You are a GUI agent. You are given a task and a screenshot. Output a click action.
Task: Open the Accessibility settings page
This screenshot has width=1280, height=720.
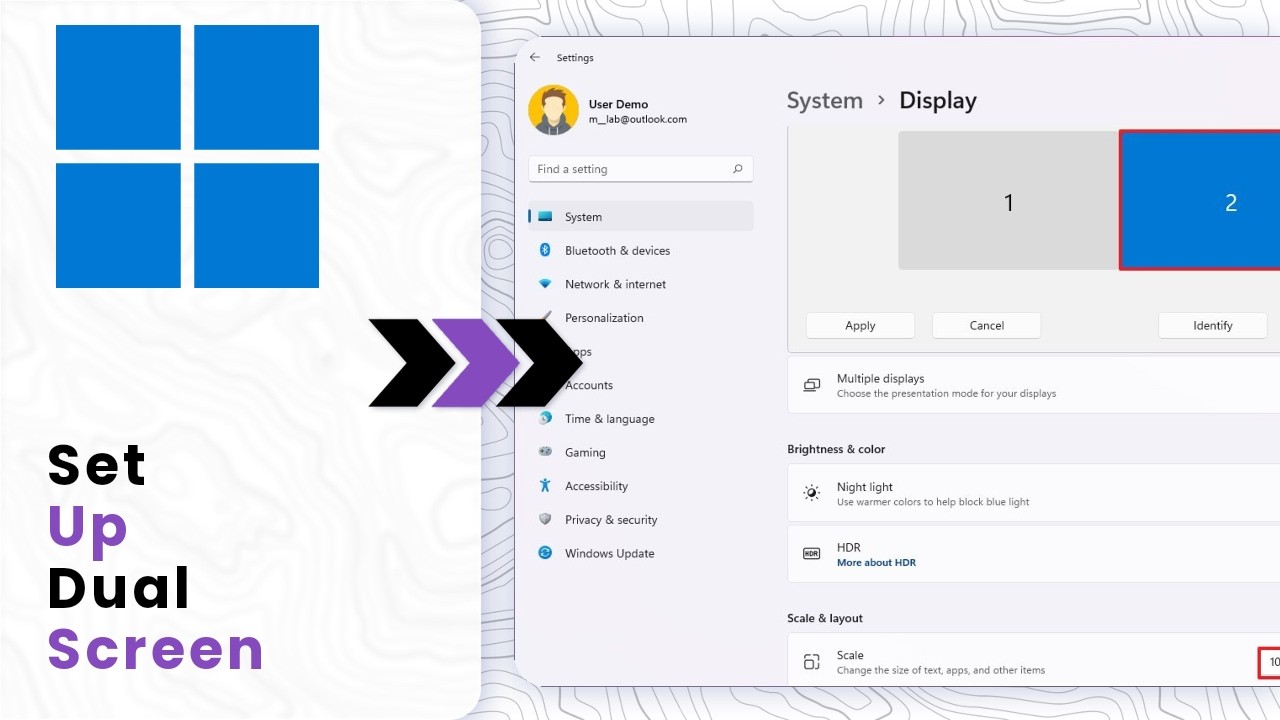pyautogui.click(x=641, y=486)
